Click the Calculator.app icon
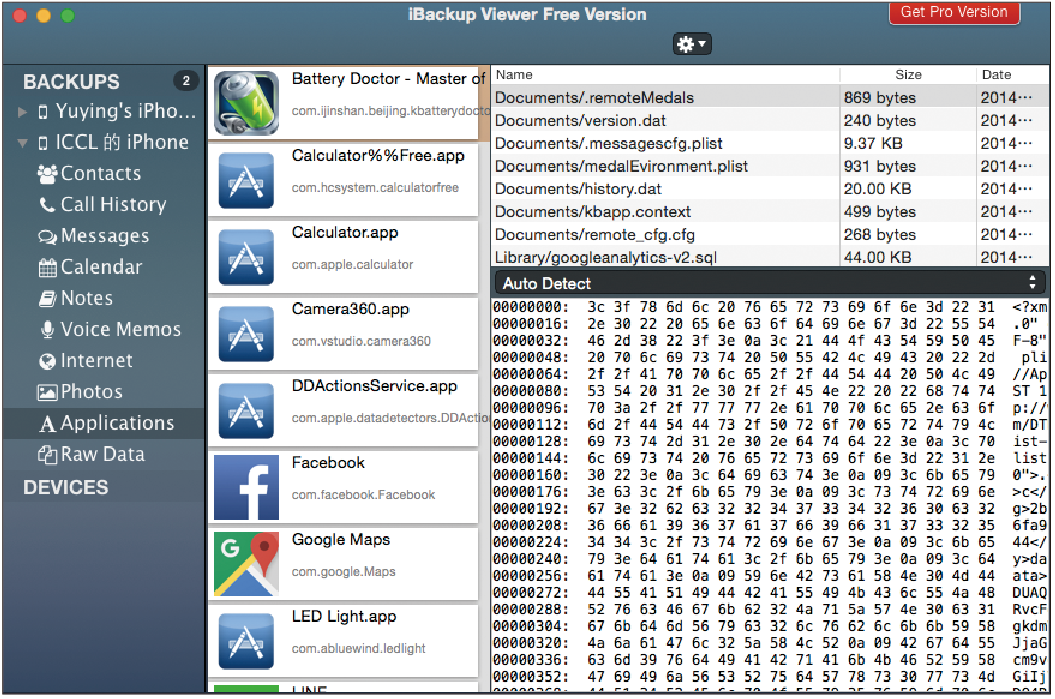 (x=246, y=257)
